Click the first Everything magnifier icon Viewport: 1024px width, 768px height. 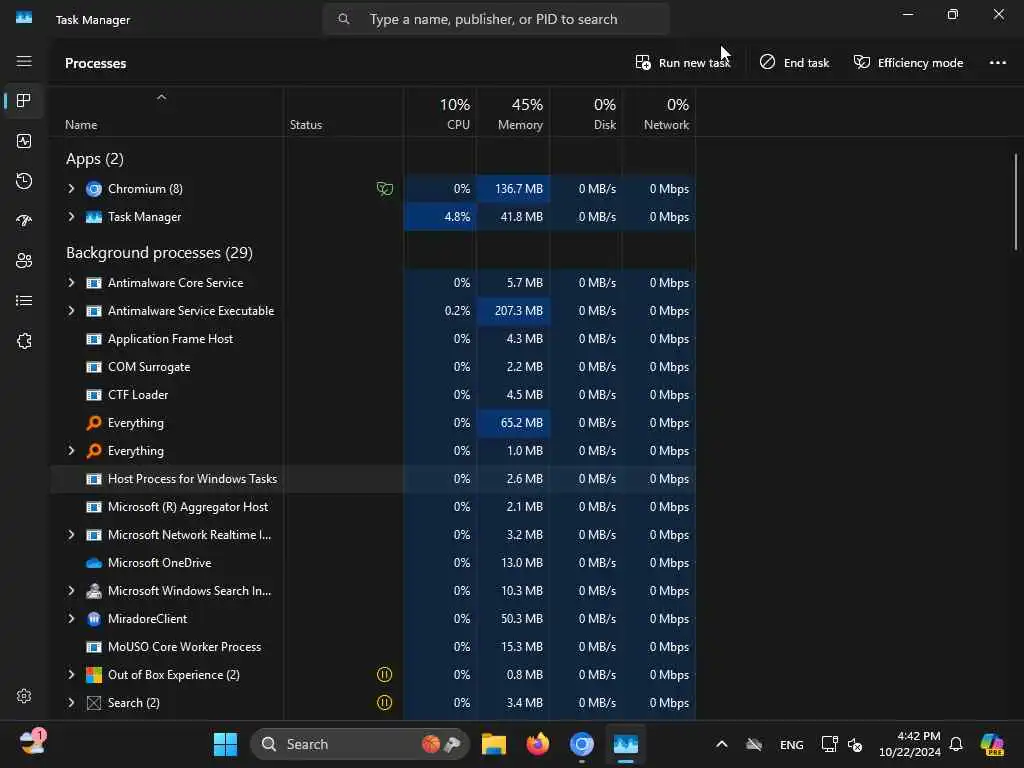94,423
